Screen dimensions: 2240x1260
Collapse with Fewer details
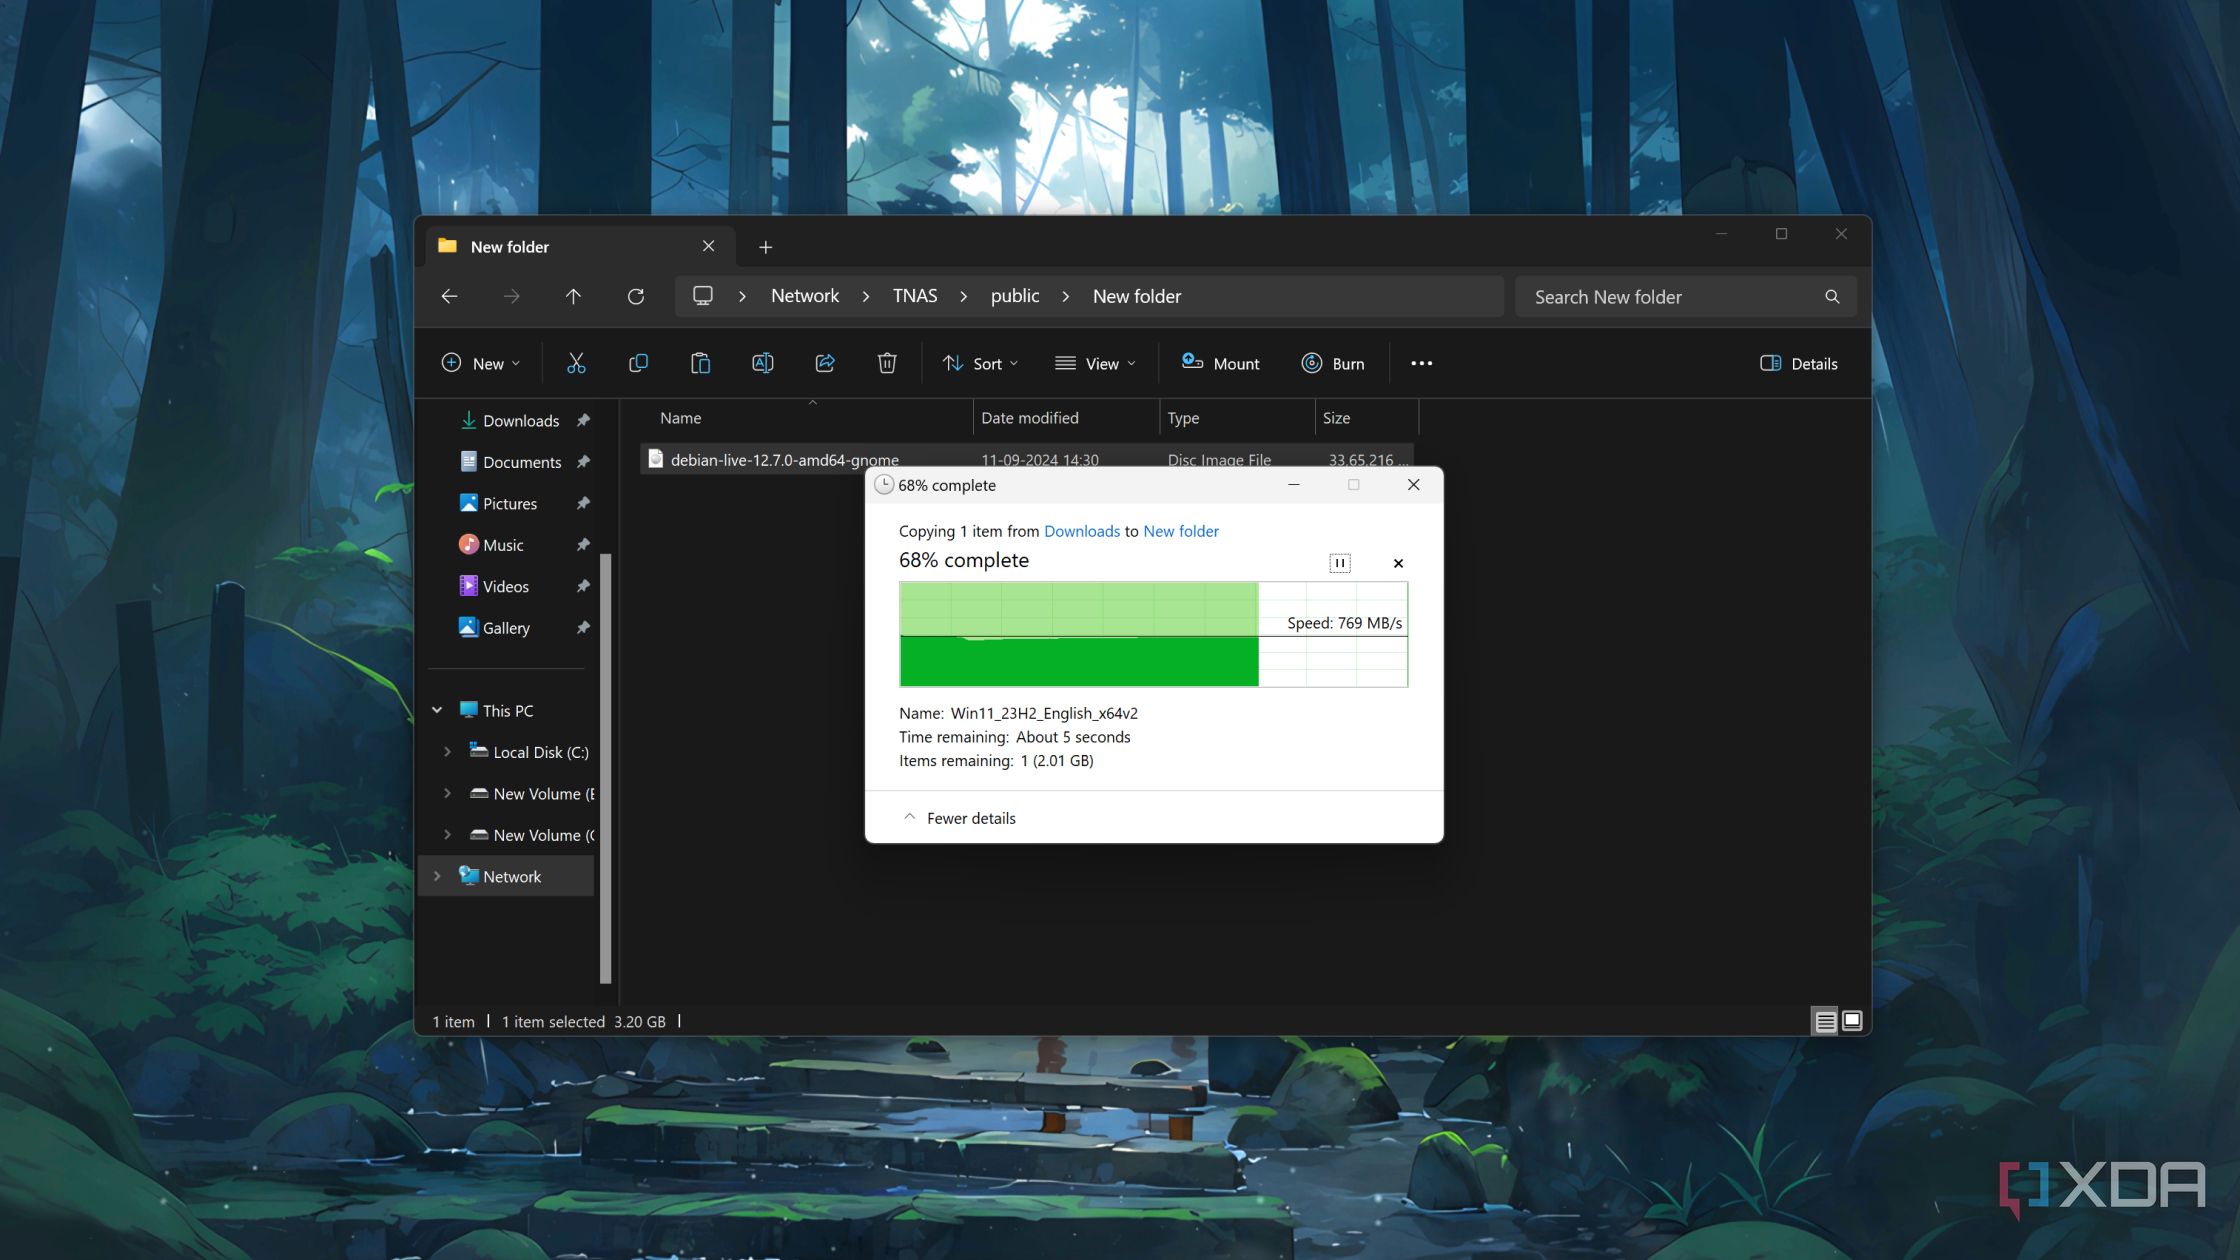pos(959,818)
